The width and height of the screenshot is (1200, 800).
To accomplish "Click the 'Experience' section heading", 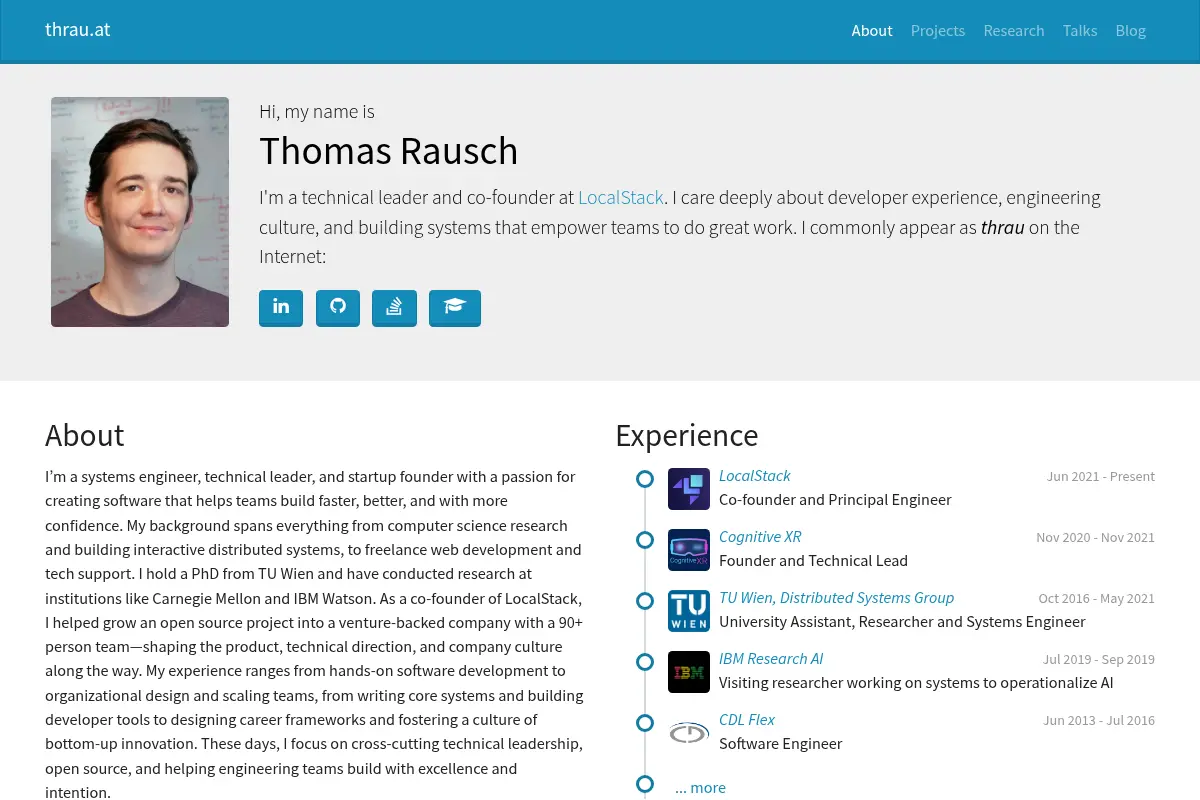I will (687, 436).
